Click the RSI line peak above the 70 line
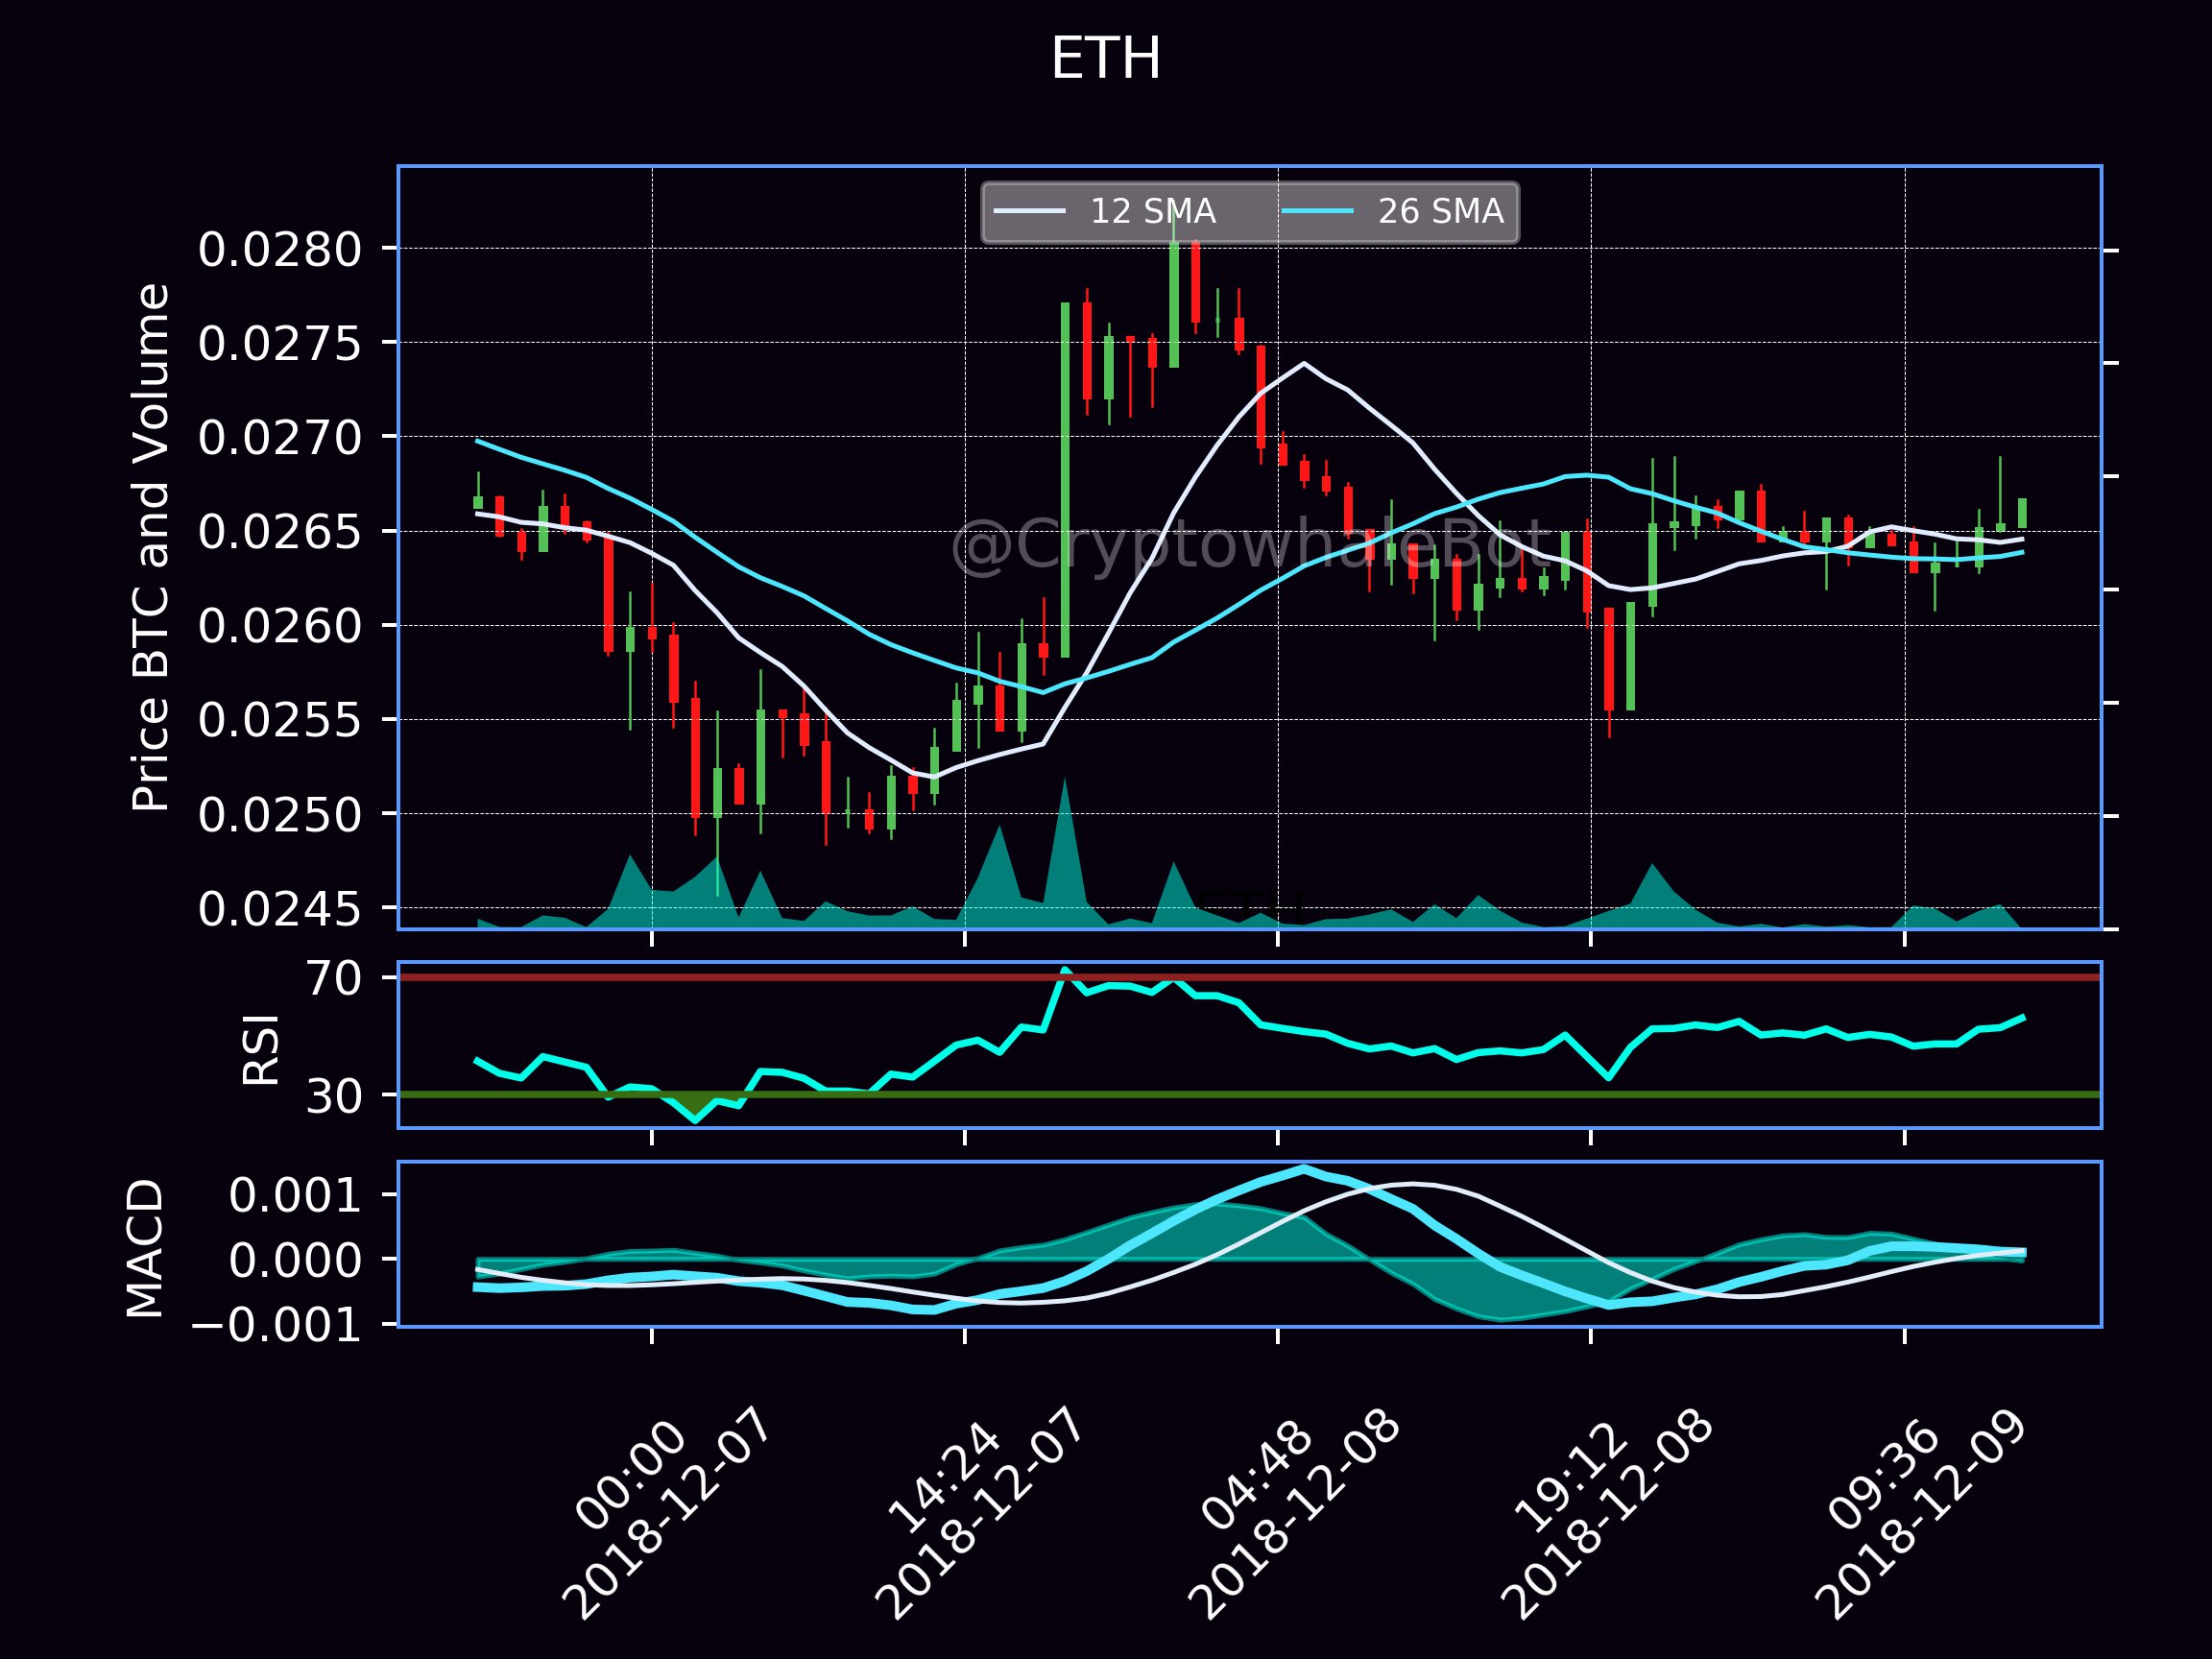The image size is (2212, 1659). (x=1065, y=970)
